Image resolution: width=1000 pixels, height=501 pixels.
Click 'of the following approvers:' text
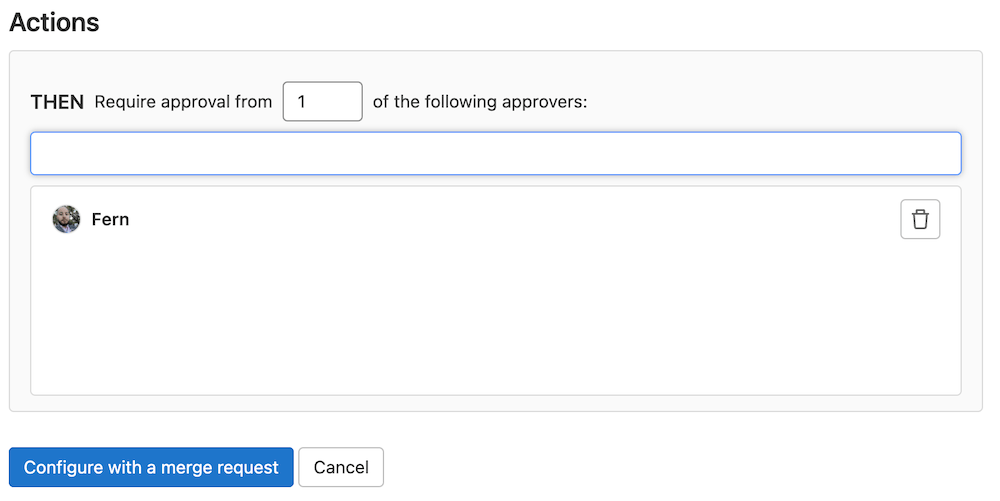[x=480, y=102]
